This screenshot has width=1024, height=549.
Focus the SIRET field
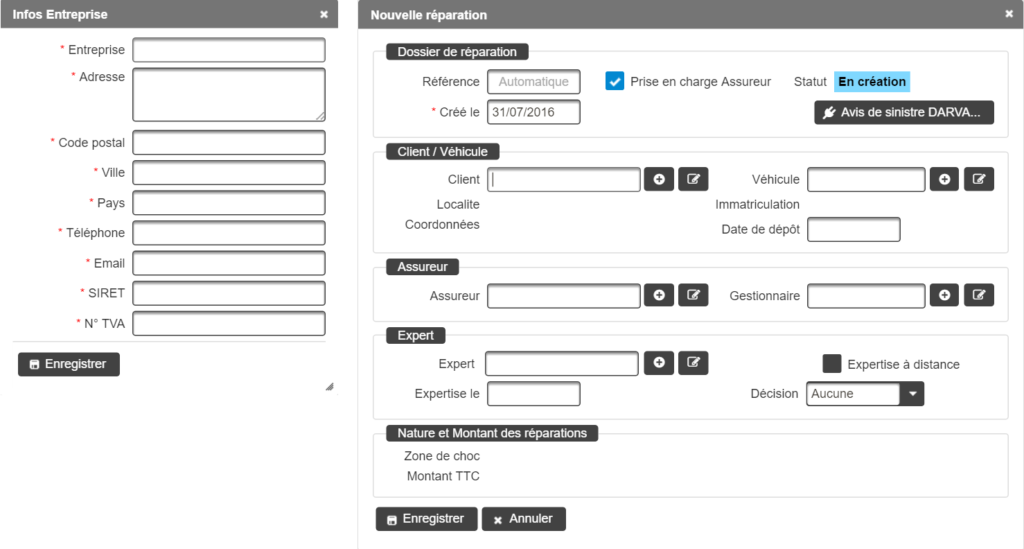point(229,293)
